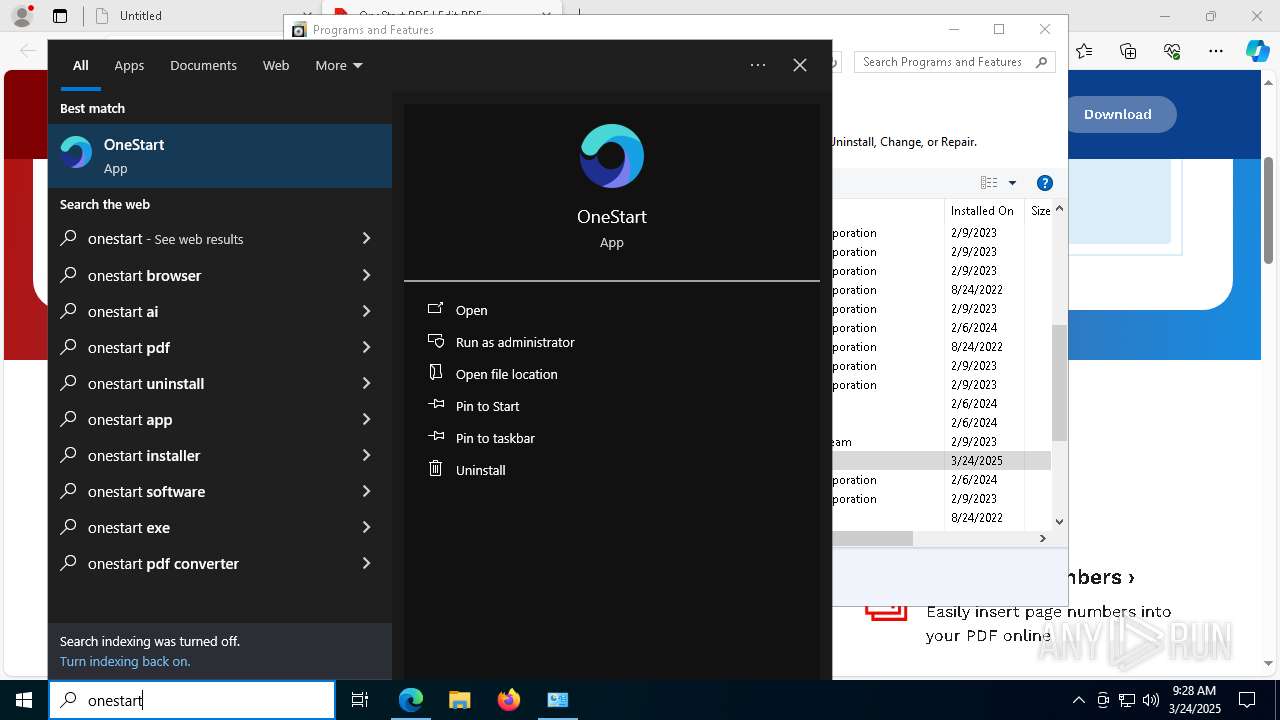Open File Explorer from taskbar
The image size is (1280, 720).
pyautogui.click(x=459, y=700)
